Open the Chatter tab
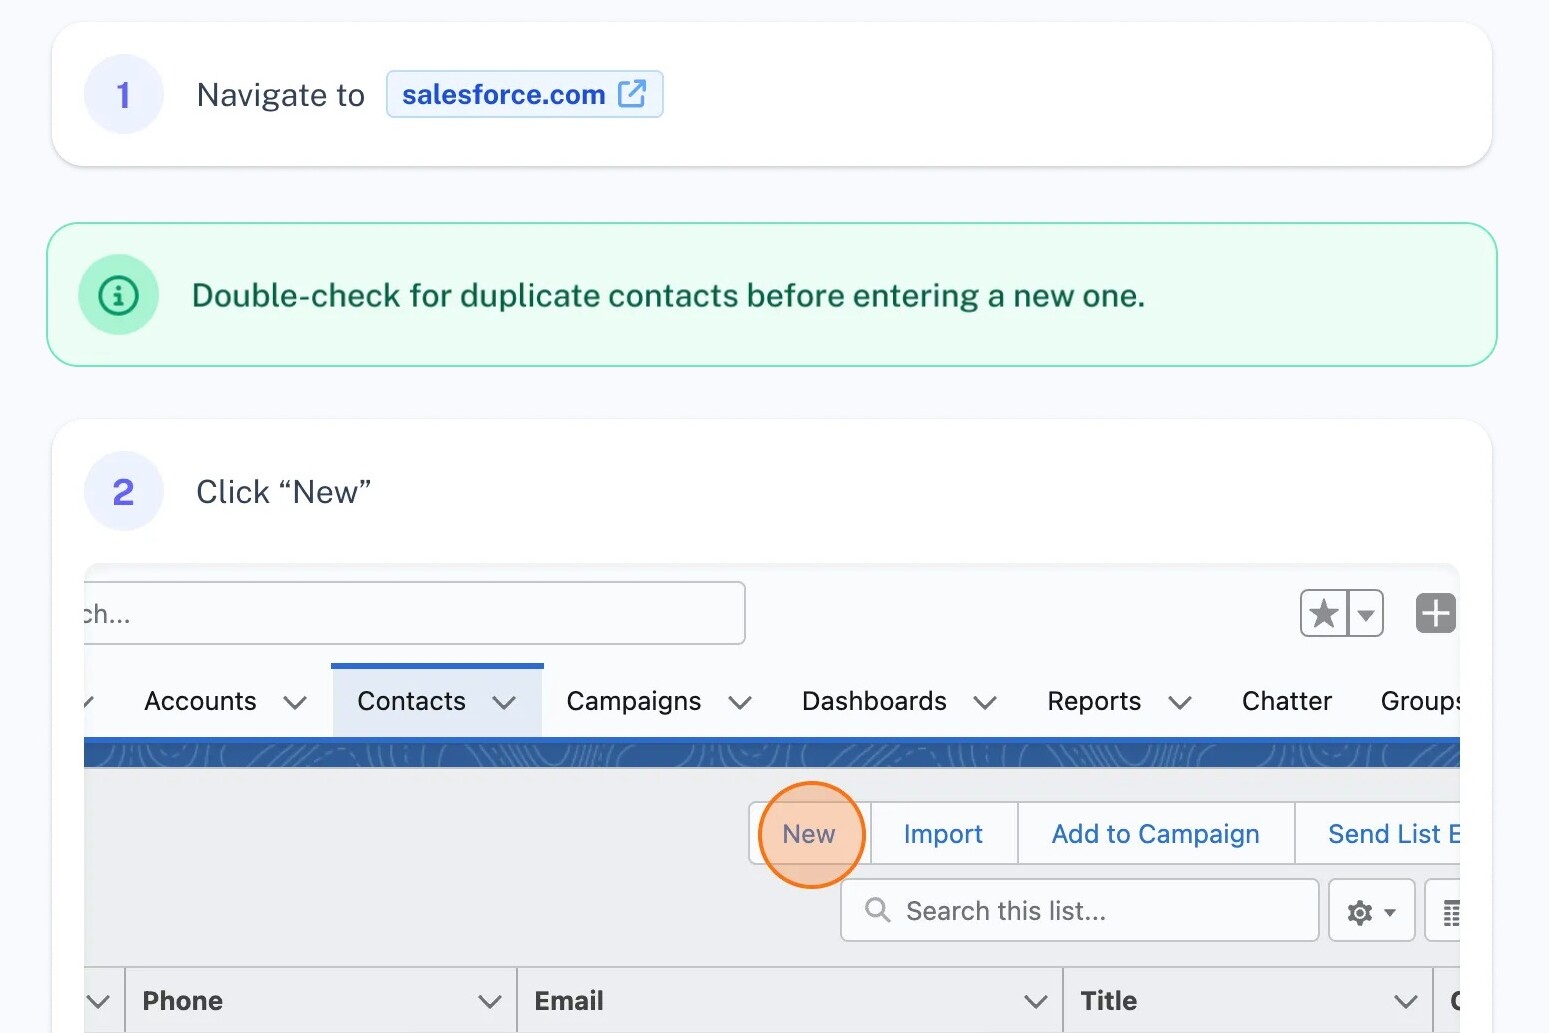This screenshot has width=1549, height=1033. (x=1287, y=701)
